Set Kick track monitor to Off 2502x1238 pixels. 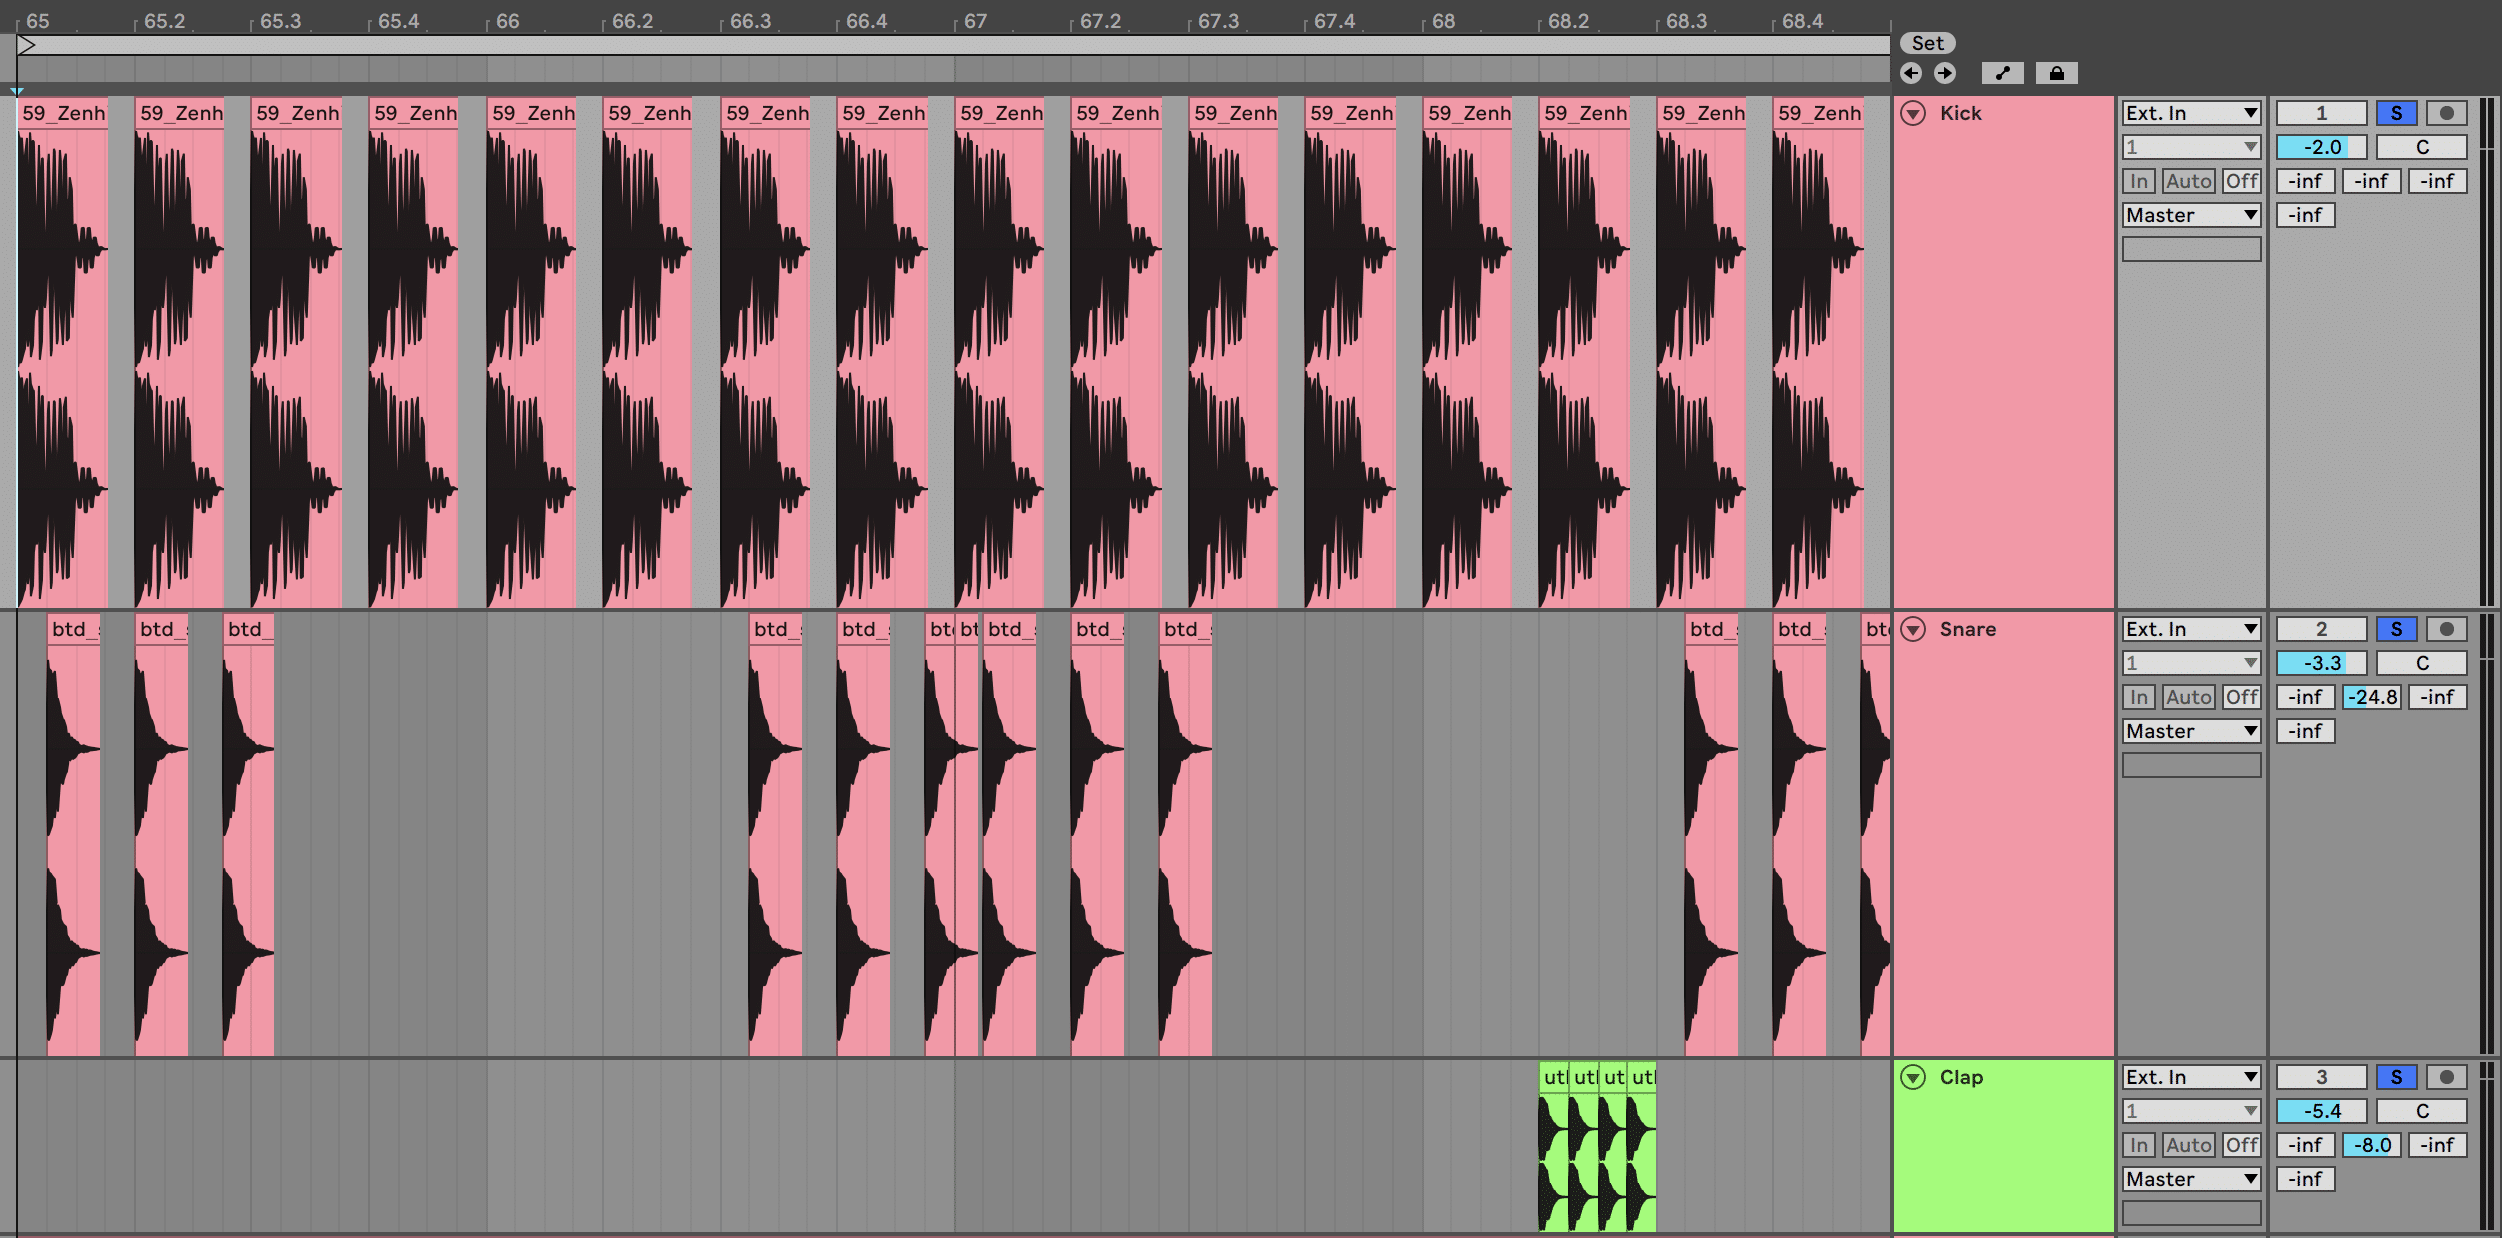click(2241, 181)
